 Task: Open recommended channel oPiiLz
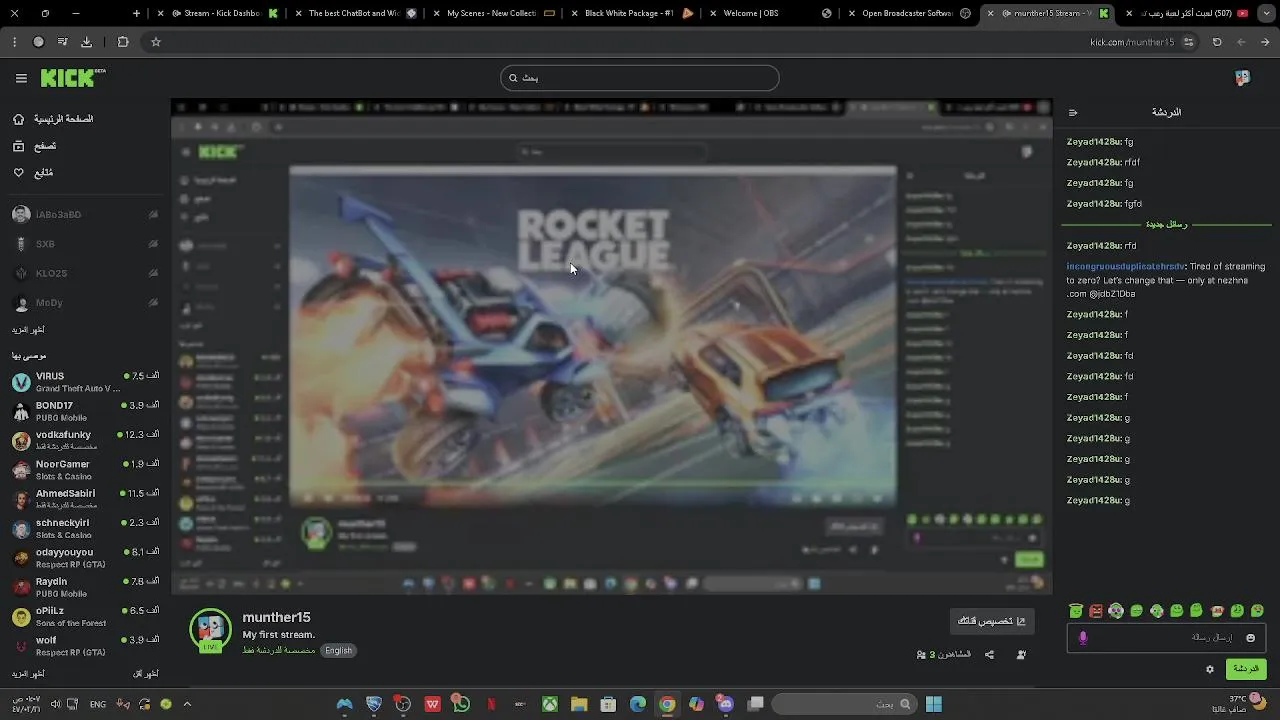pyautogui.click(x=85, y=616)
